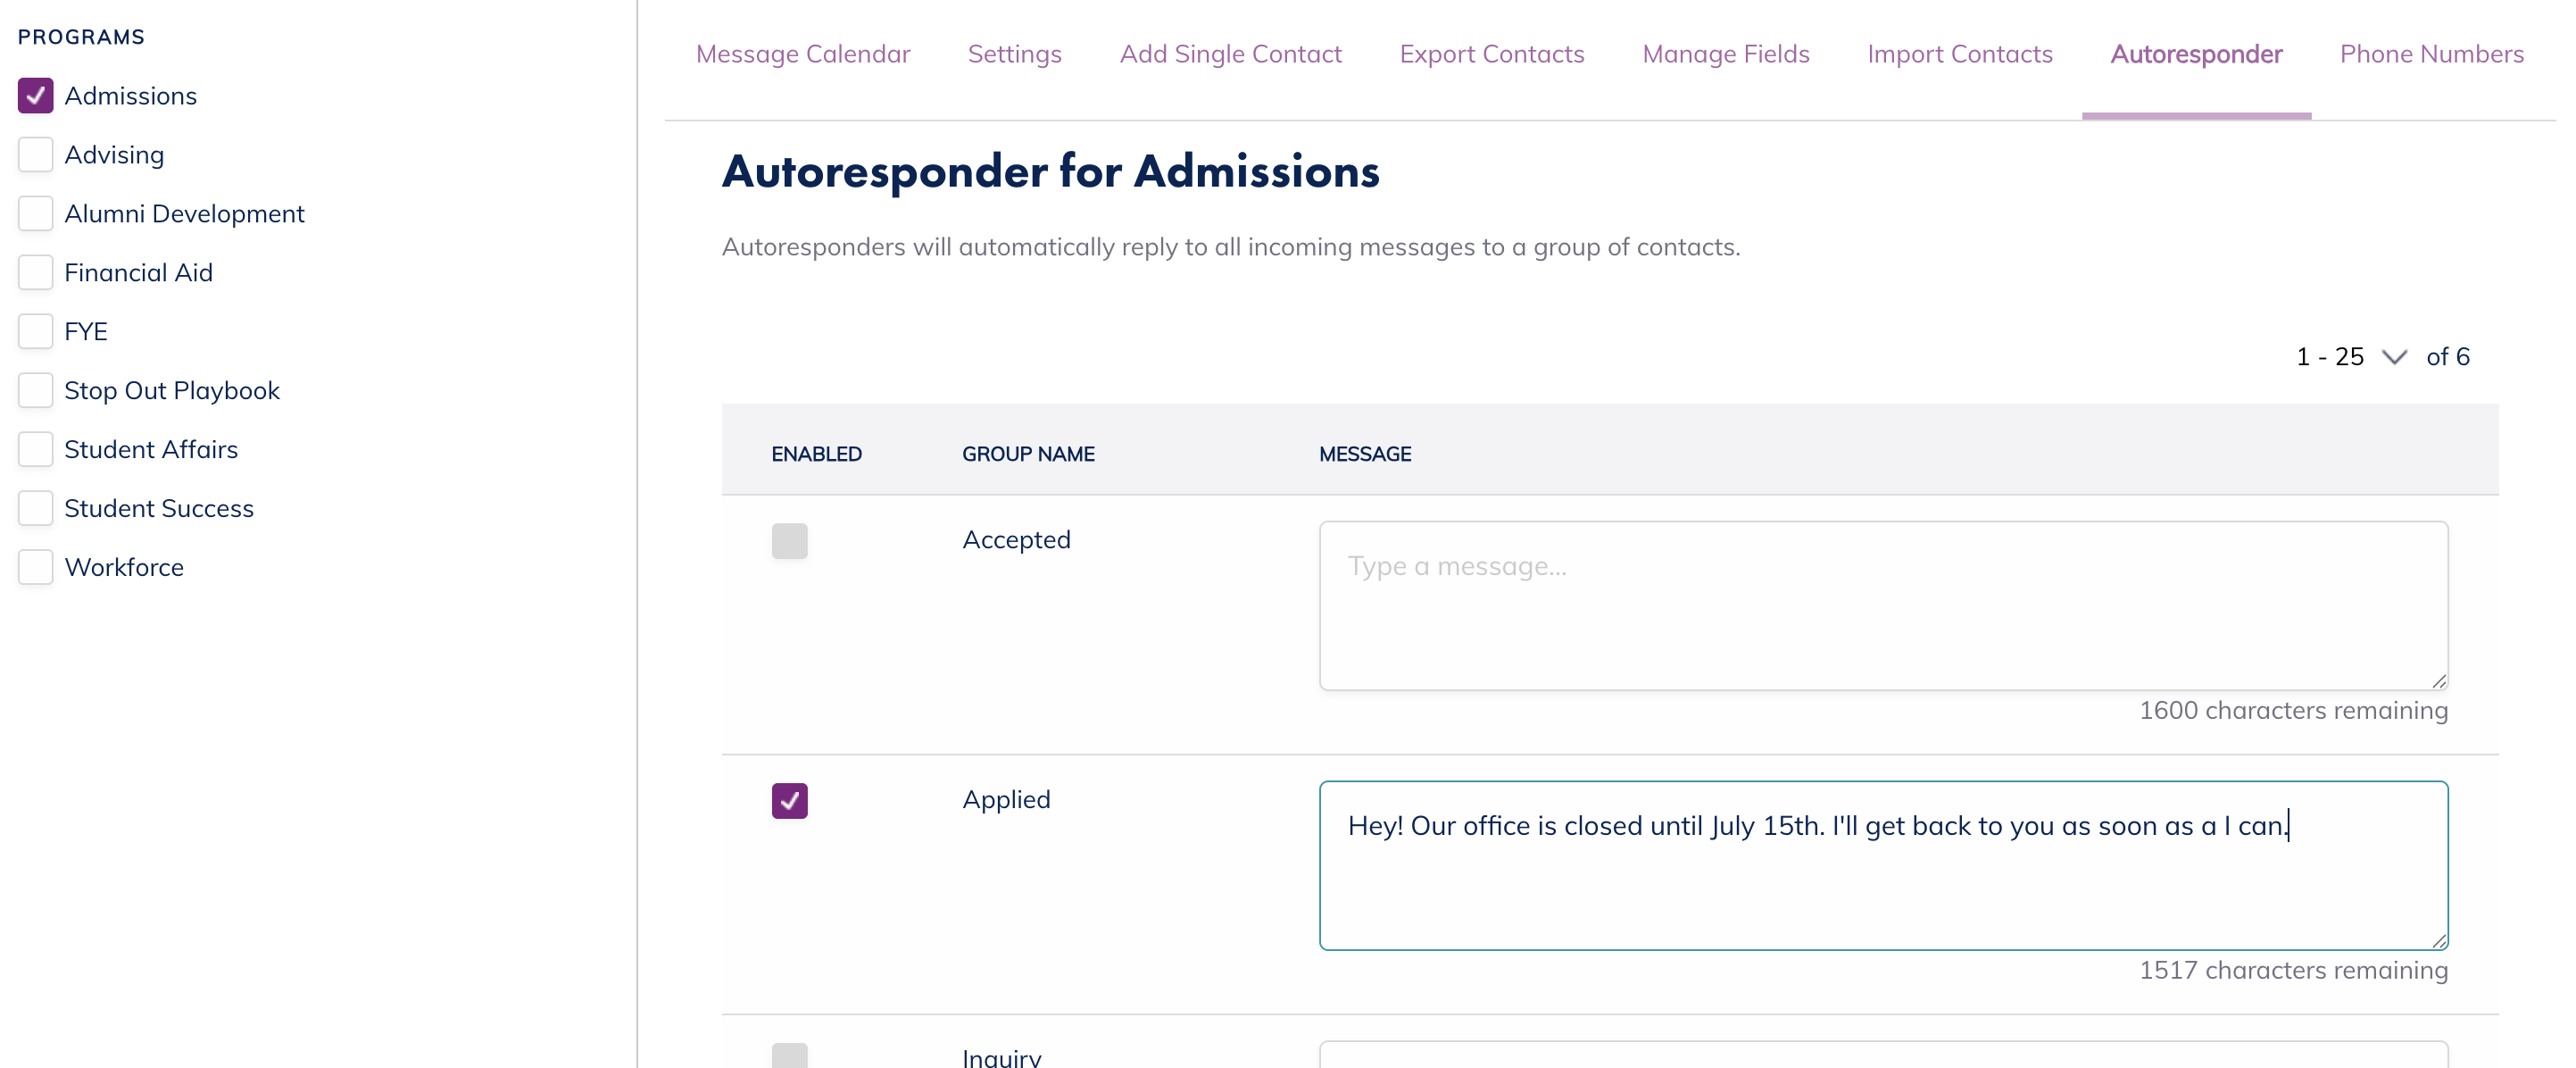
Task: Check the Student Affairs program
Action: click(36, 450)
